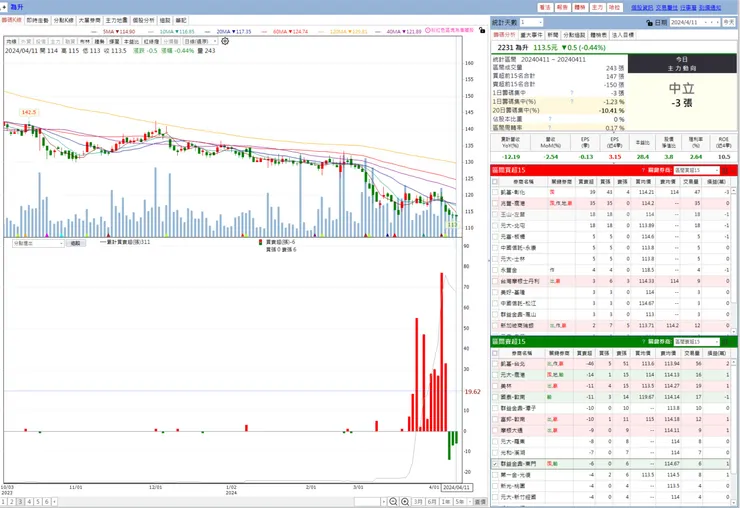Click help icon in green 區間賣超15 header

[643, 341]
